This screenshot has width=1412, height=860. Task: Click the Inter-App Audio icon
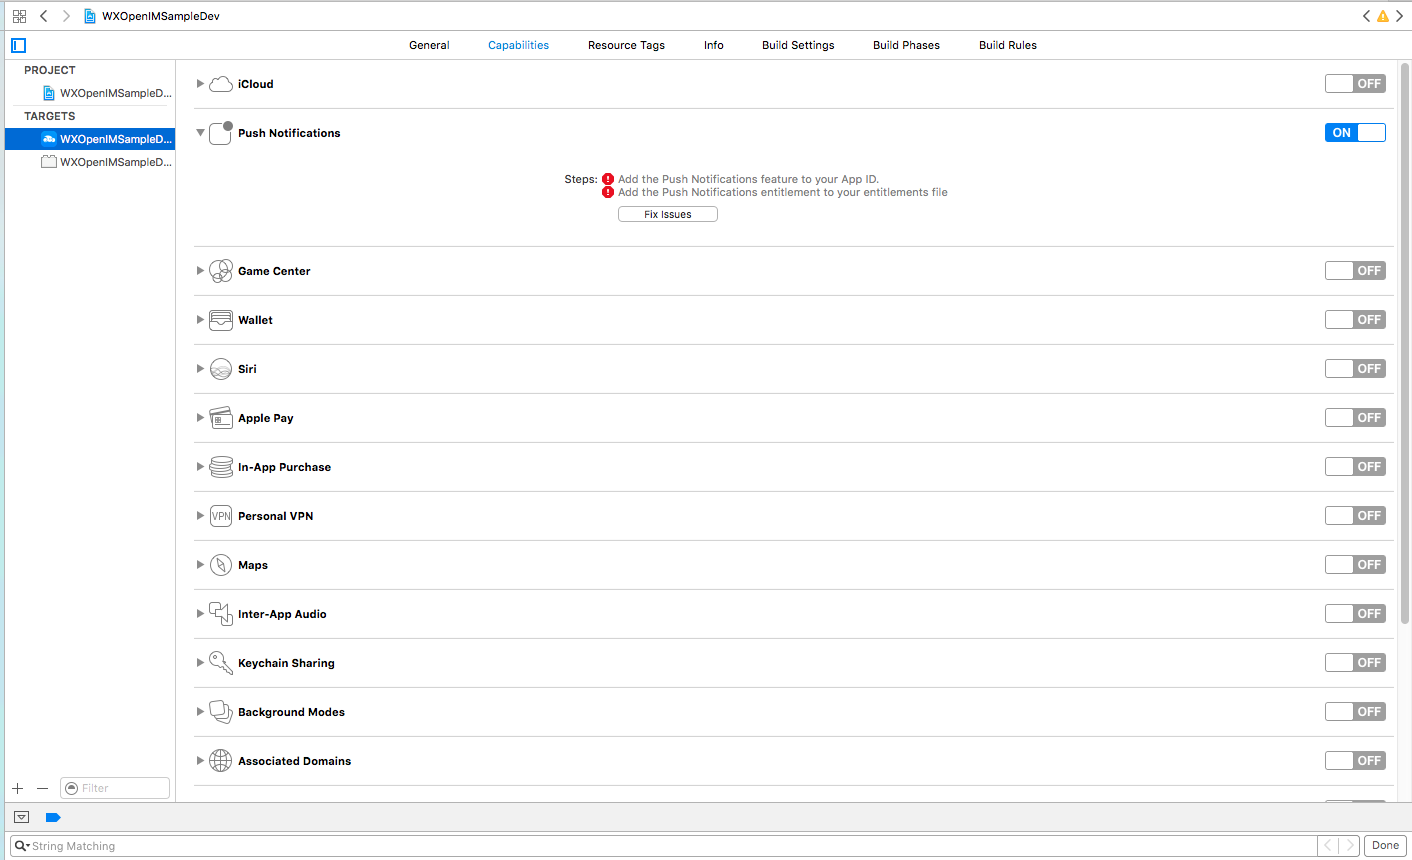[221, 614]
